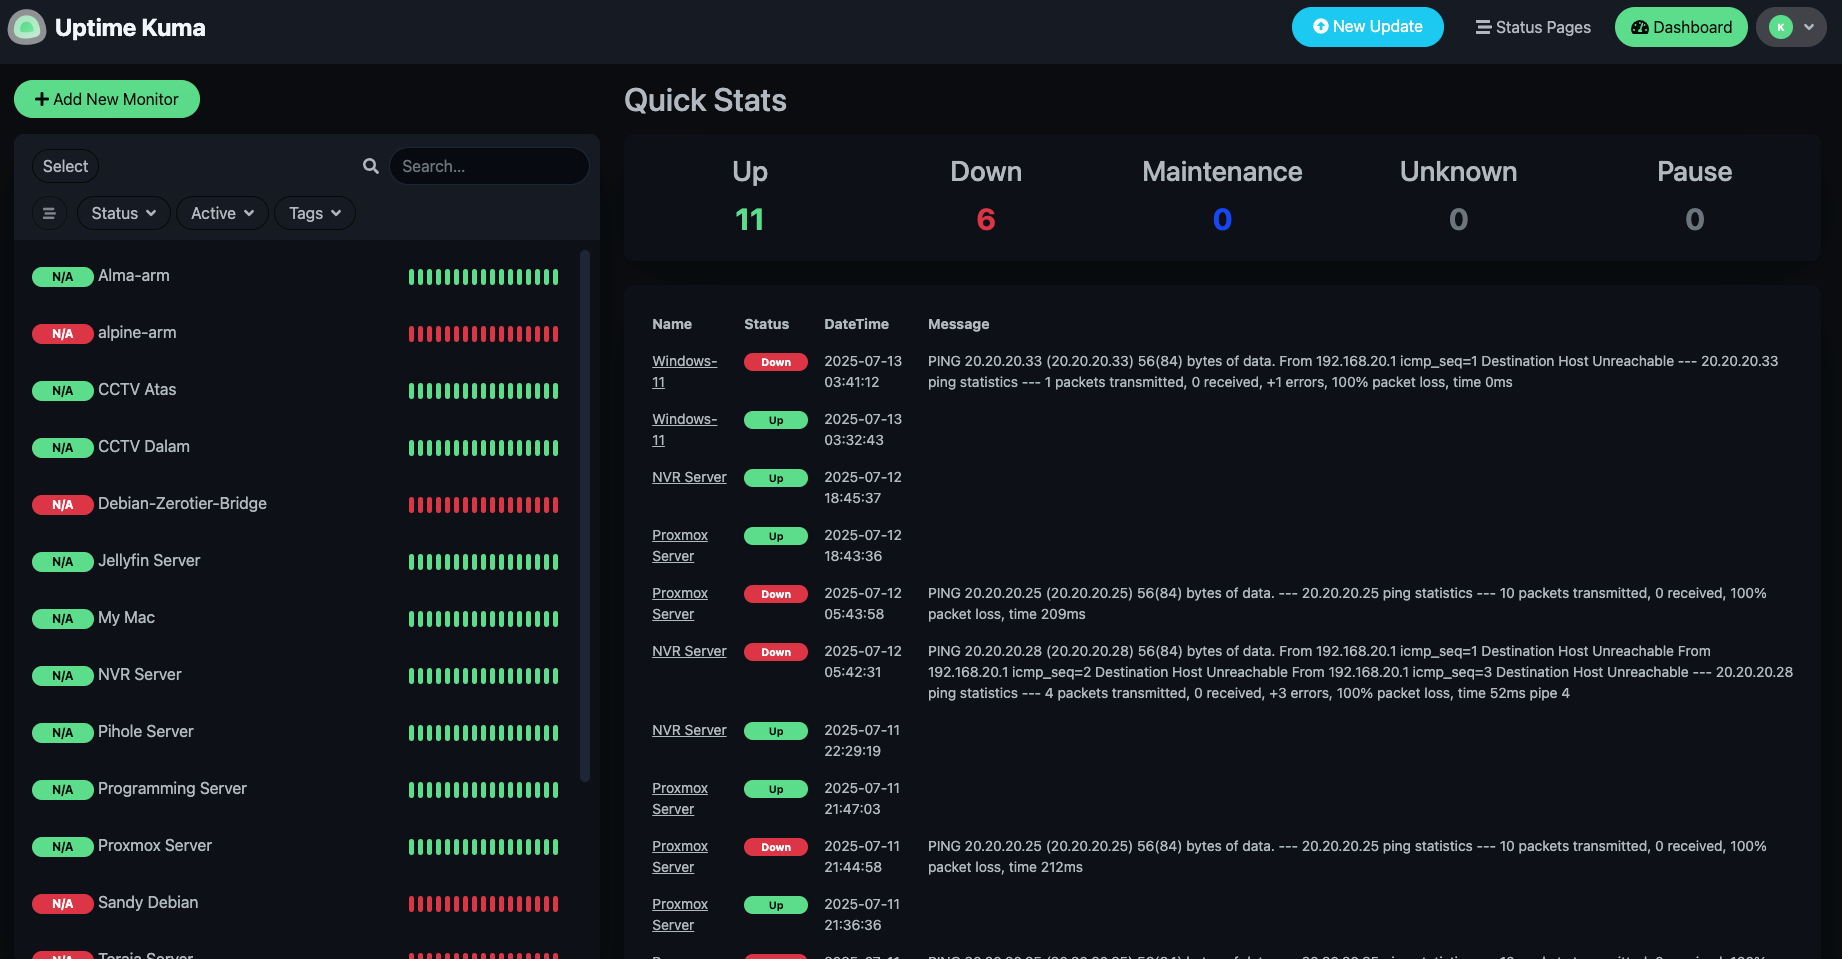Select the Debian-Zerotier-Bridge monitor
Image resolution: width=1842 pixels, height=959 pixels.
click(x=296, y=504)
